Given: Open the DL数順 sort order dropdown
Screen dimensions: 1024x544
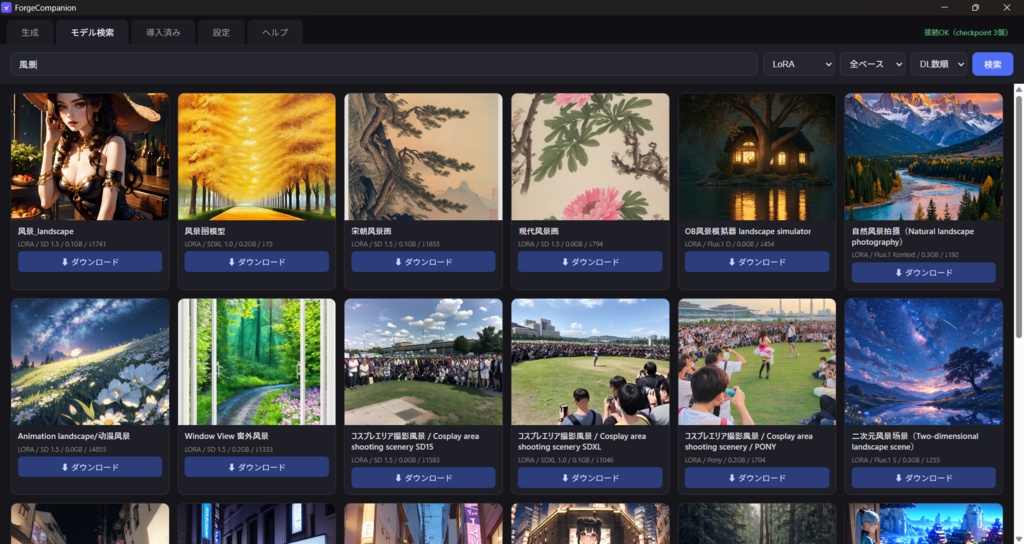Looking at the screenshot, I should (938, 64).
